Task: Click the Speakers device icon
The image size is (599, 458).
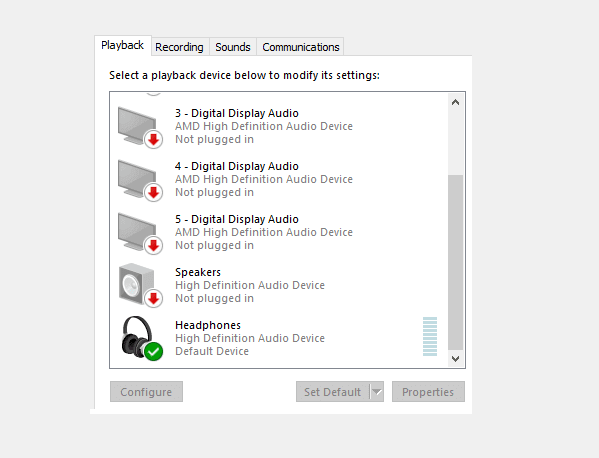Action: coord(140,285)
